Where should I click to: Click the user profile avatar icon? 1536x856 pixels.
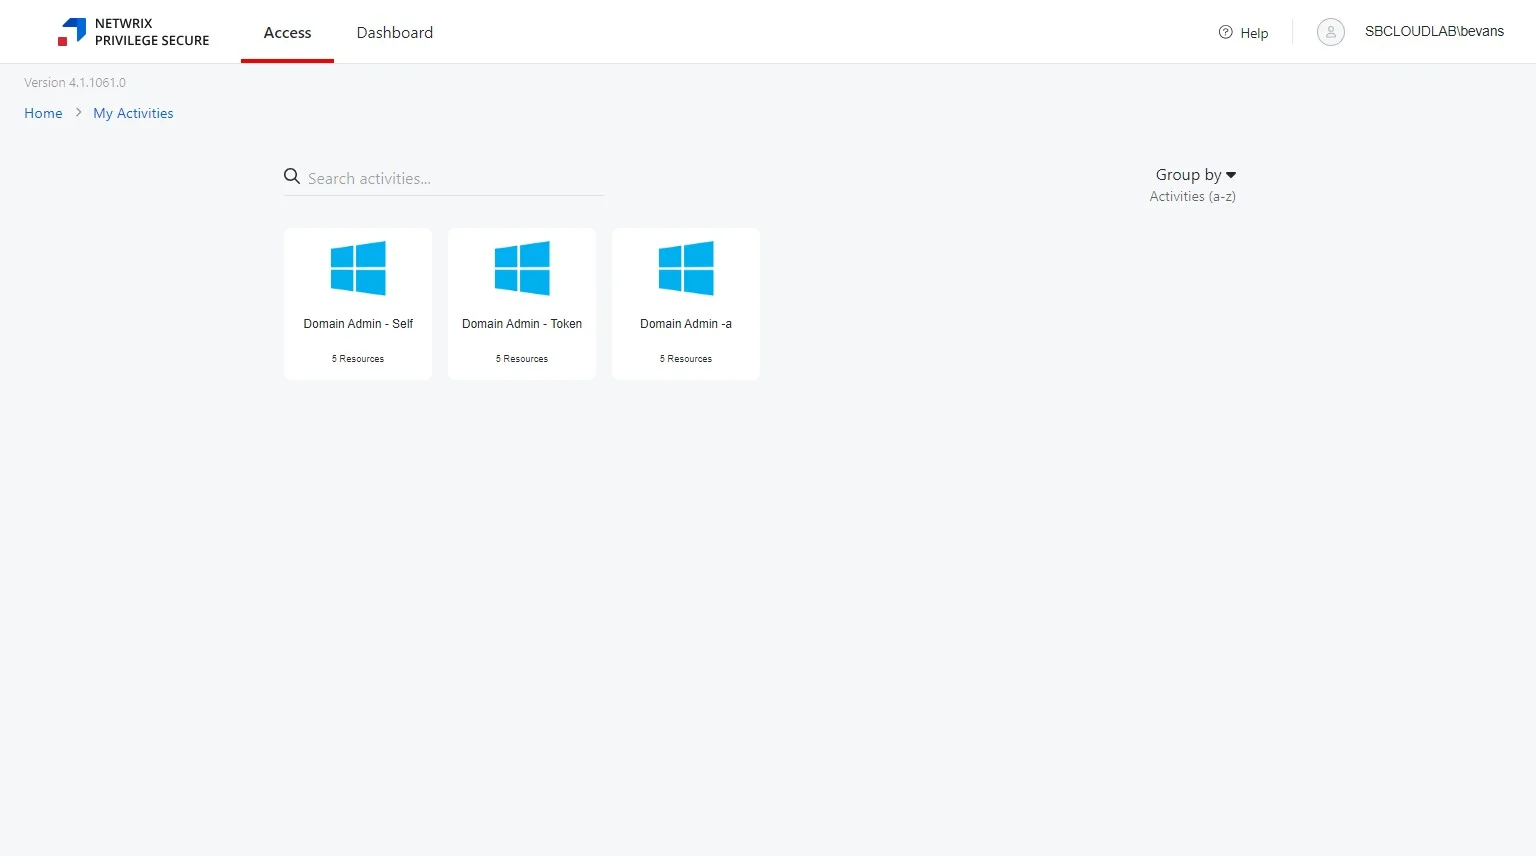click(x=1330, y=32)
